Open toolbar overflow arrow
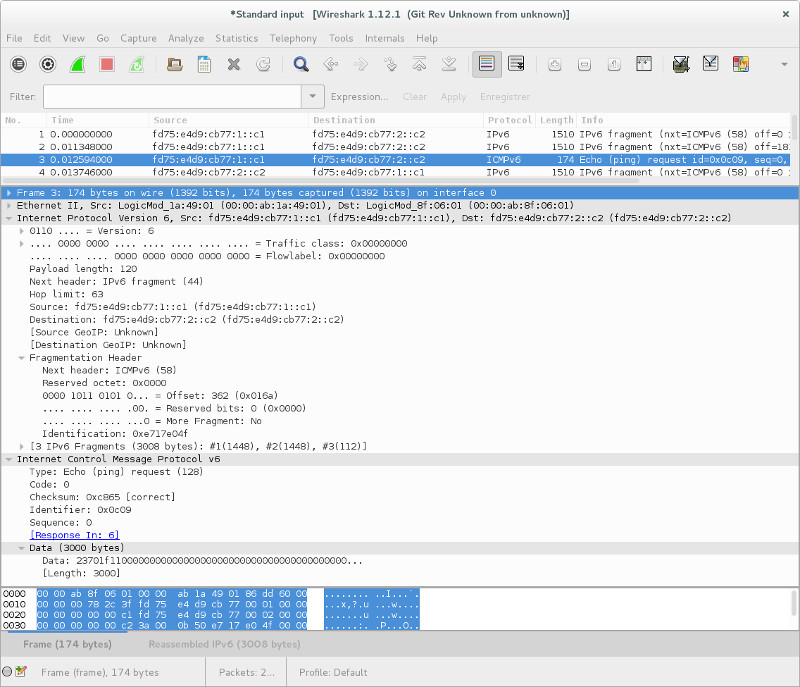 click(784, 64)
